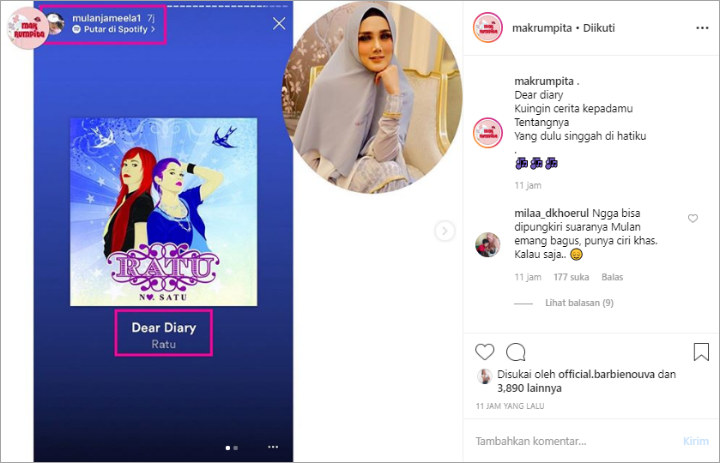Click Balas to reply to comment
This screenshot has height=463, width=720.
(612, 277)
